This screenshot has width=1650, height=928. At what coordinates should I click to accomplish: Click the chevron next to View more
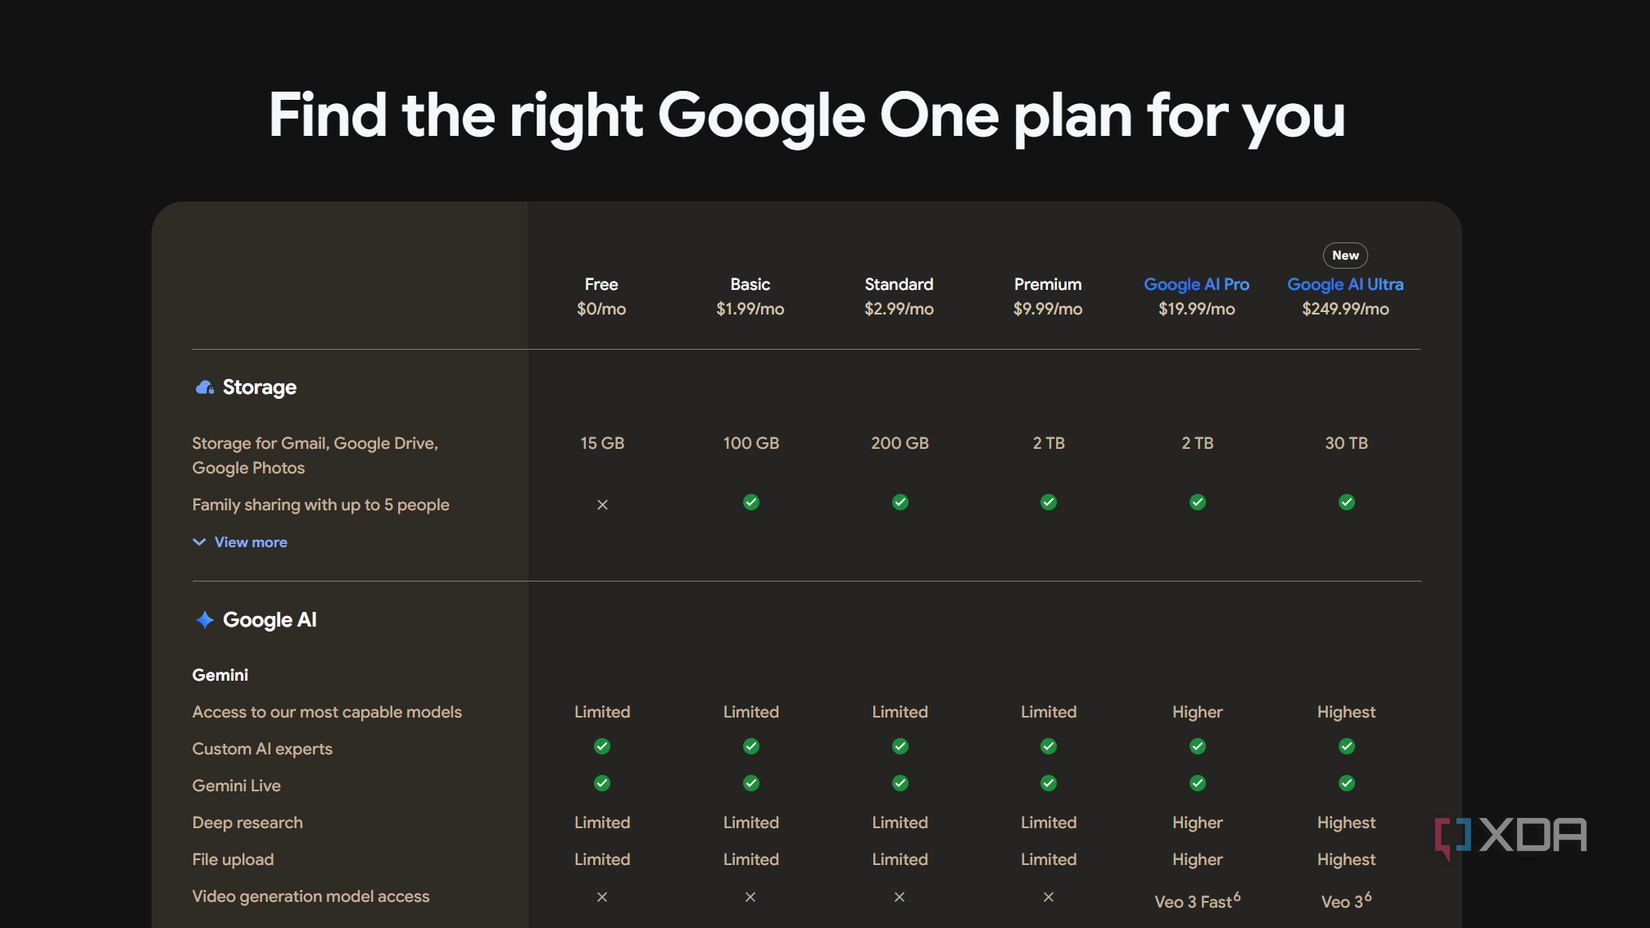(200, 541)
